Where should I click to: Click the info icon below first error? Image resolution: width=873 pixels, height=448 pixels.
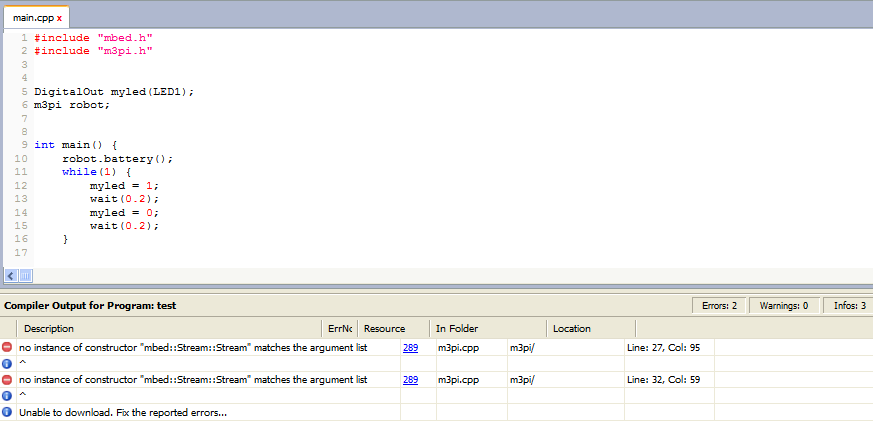coord(7,364)
